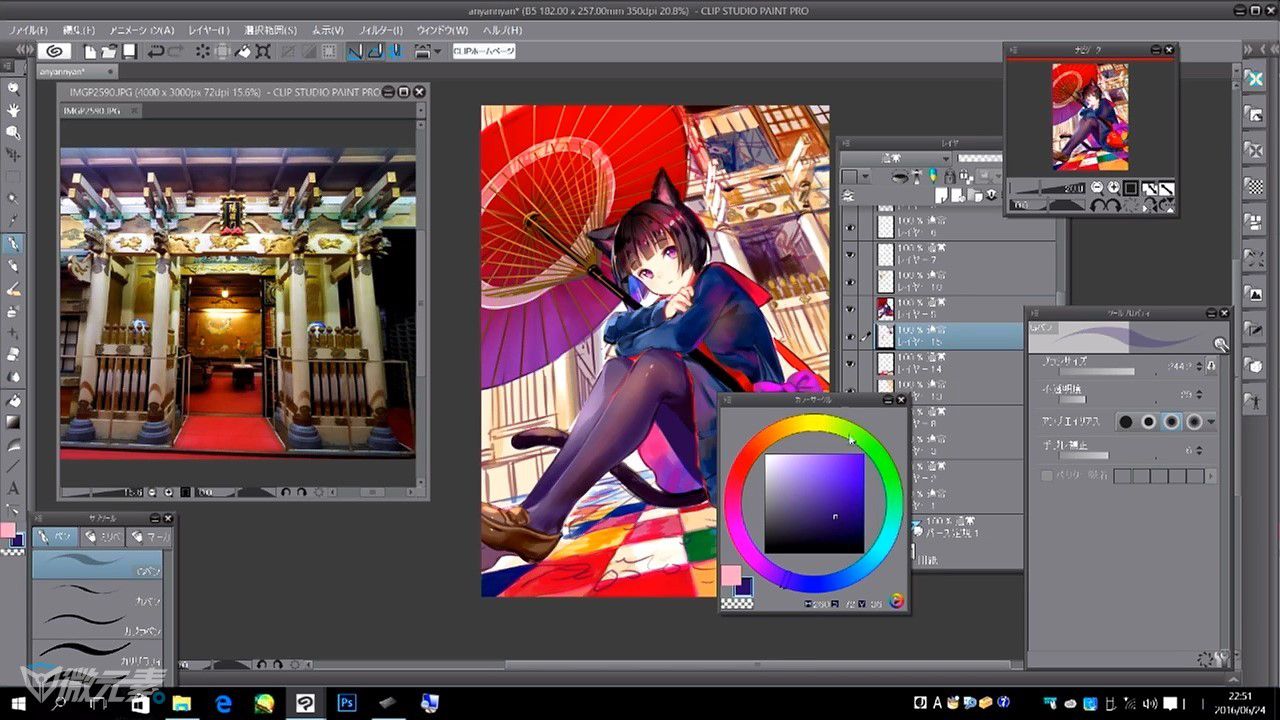
Task: Click the top icon in right sidebar dock
Action: pyautogui.click(x=1254, y=78)
